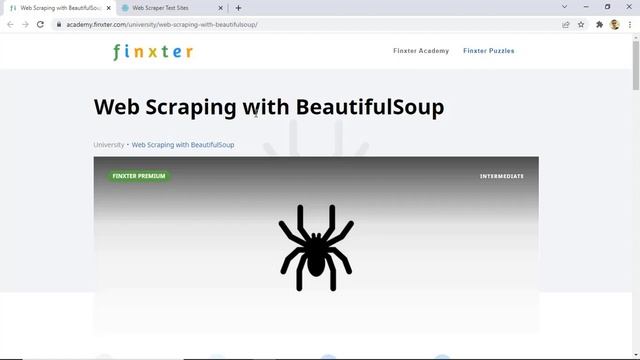
Task: Switch to the Web Scraper Test Sites tab
Action: tap(171, 8)
